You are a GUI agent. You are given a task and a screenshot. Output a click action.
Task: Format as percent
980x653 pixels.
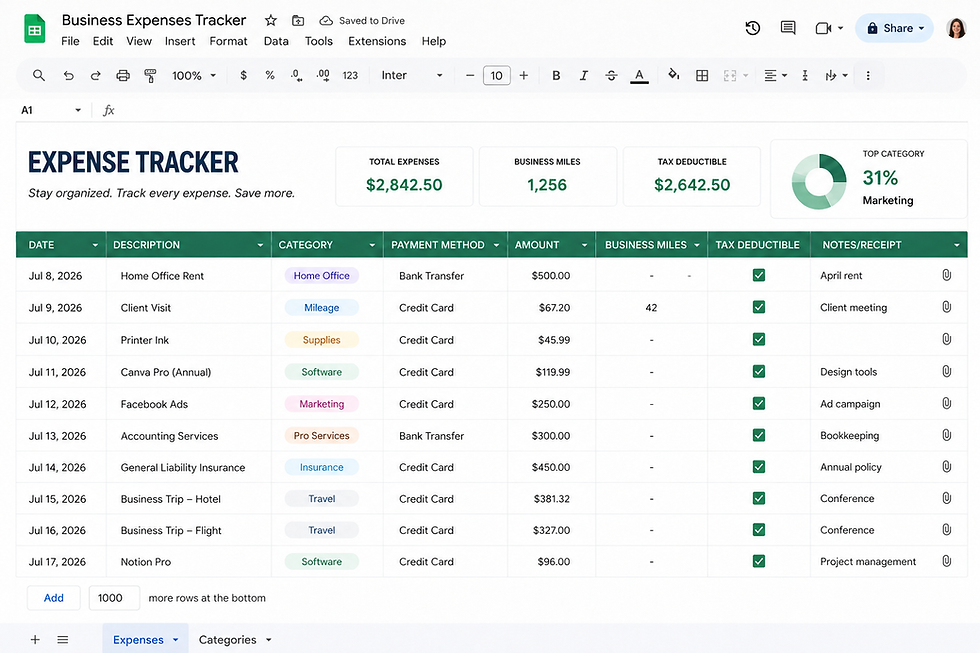[x=270, y=76]
